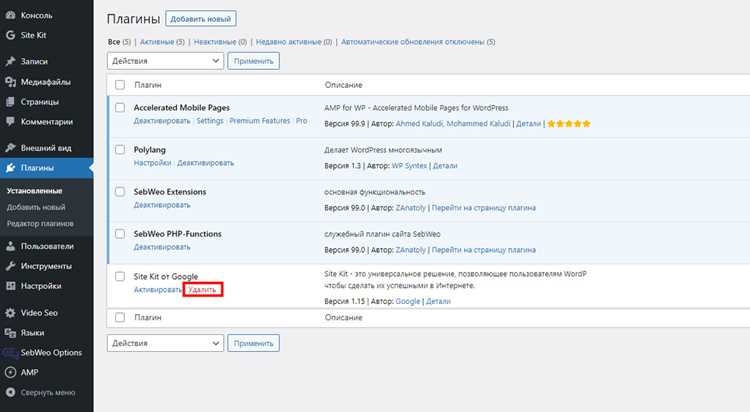Image resolution: width=750 pixels, height=412 pixels.
Task: Open WP Syntex author link
Action: (x=409, y=166)
